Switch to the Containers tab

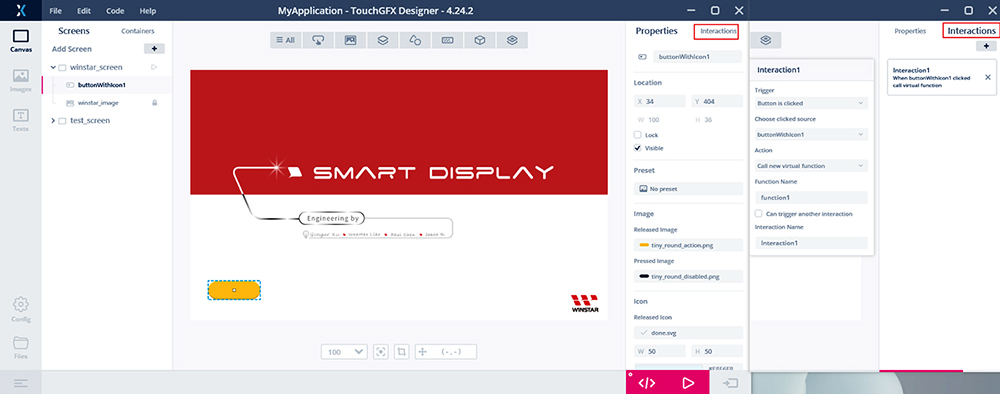138,31
